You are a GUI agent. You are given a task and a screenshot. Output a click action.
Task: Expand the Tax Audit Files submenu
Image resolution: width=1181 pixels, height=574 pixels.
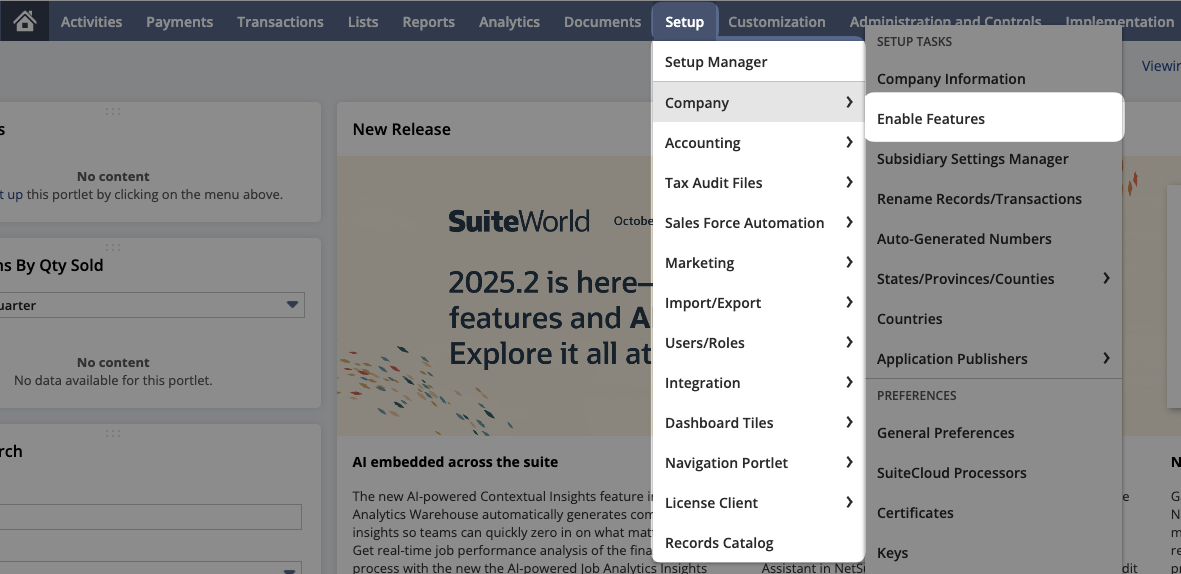pyautogui.click(x=758, y=182)
